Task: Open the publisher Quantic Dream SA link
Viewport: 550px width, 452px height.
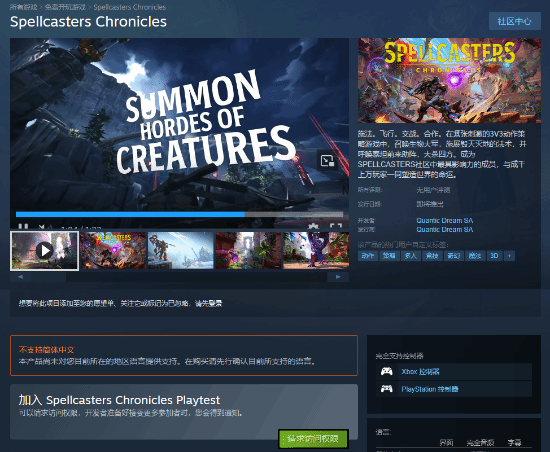Action: pyautogui.click(x=444, y=229)
